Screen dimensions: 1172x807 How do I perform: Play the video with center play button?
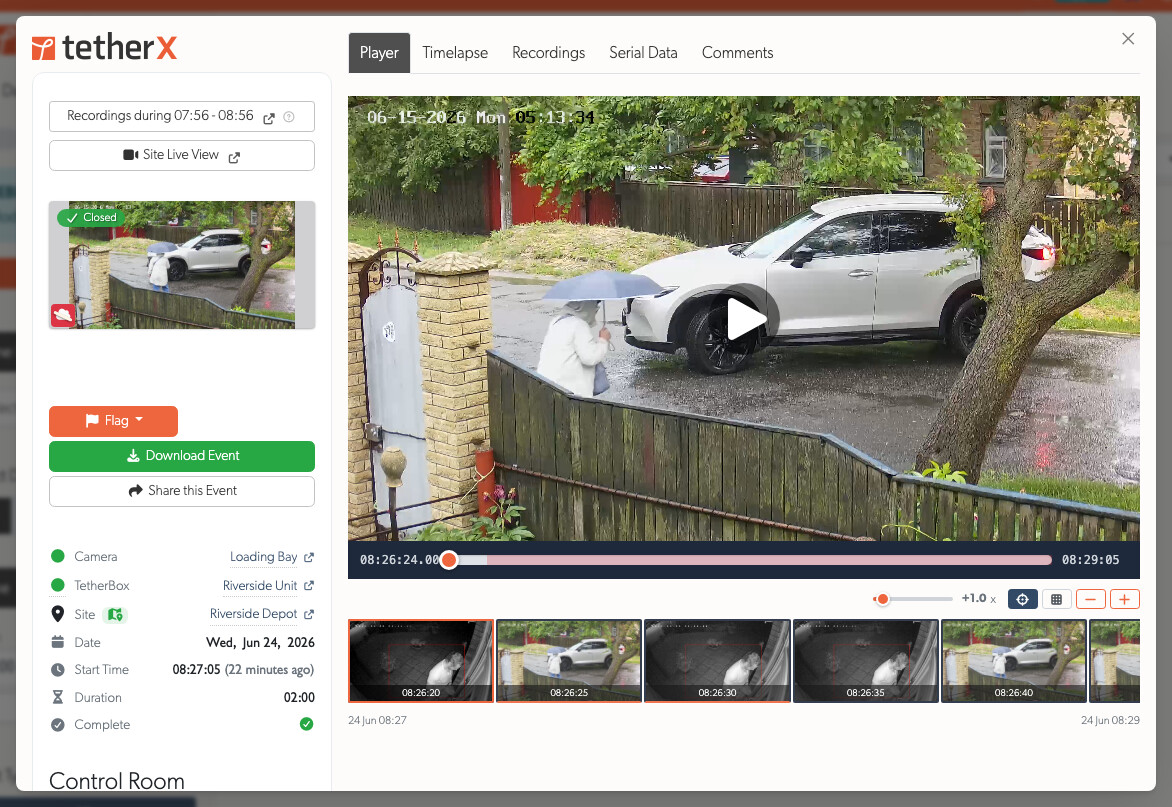tap(744, 319)
